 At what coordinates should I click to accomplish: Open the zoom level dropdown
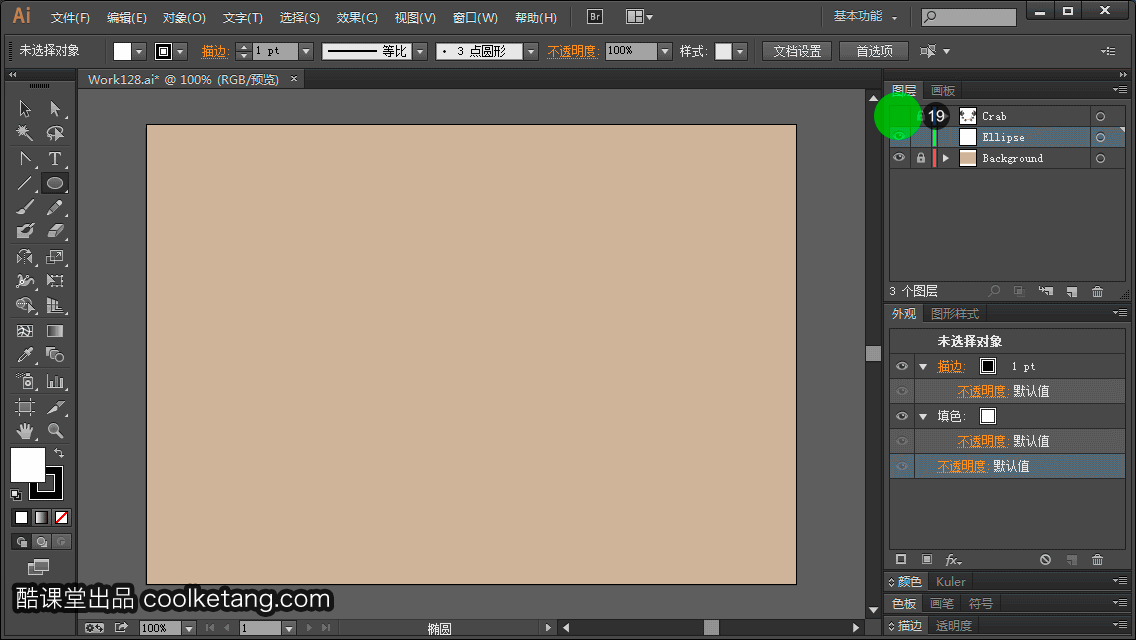tap(188, 628)
